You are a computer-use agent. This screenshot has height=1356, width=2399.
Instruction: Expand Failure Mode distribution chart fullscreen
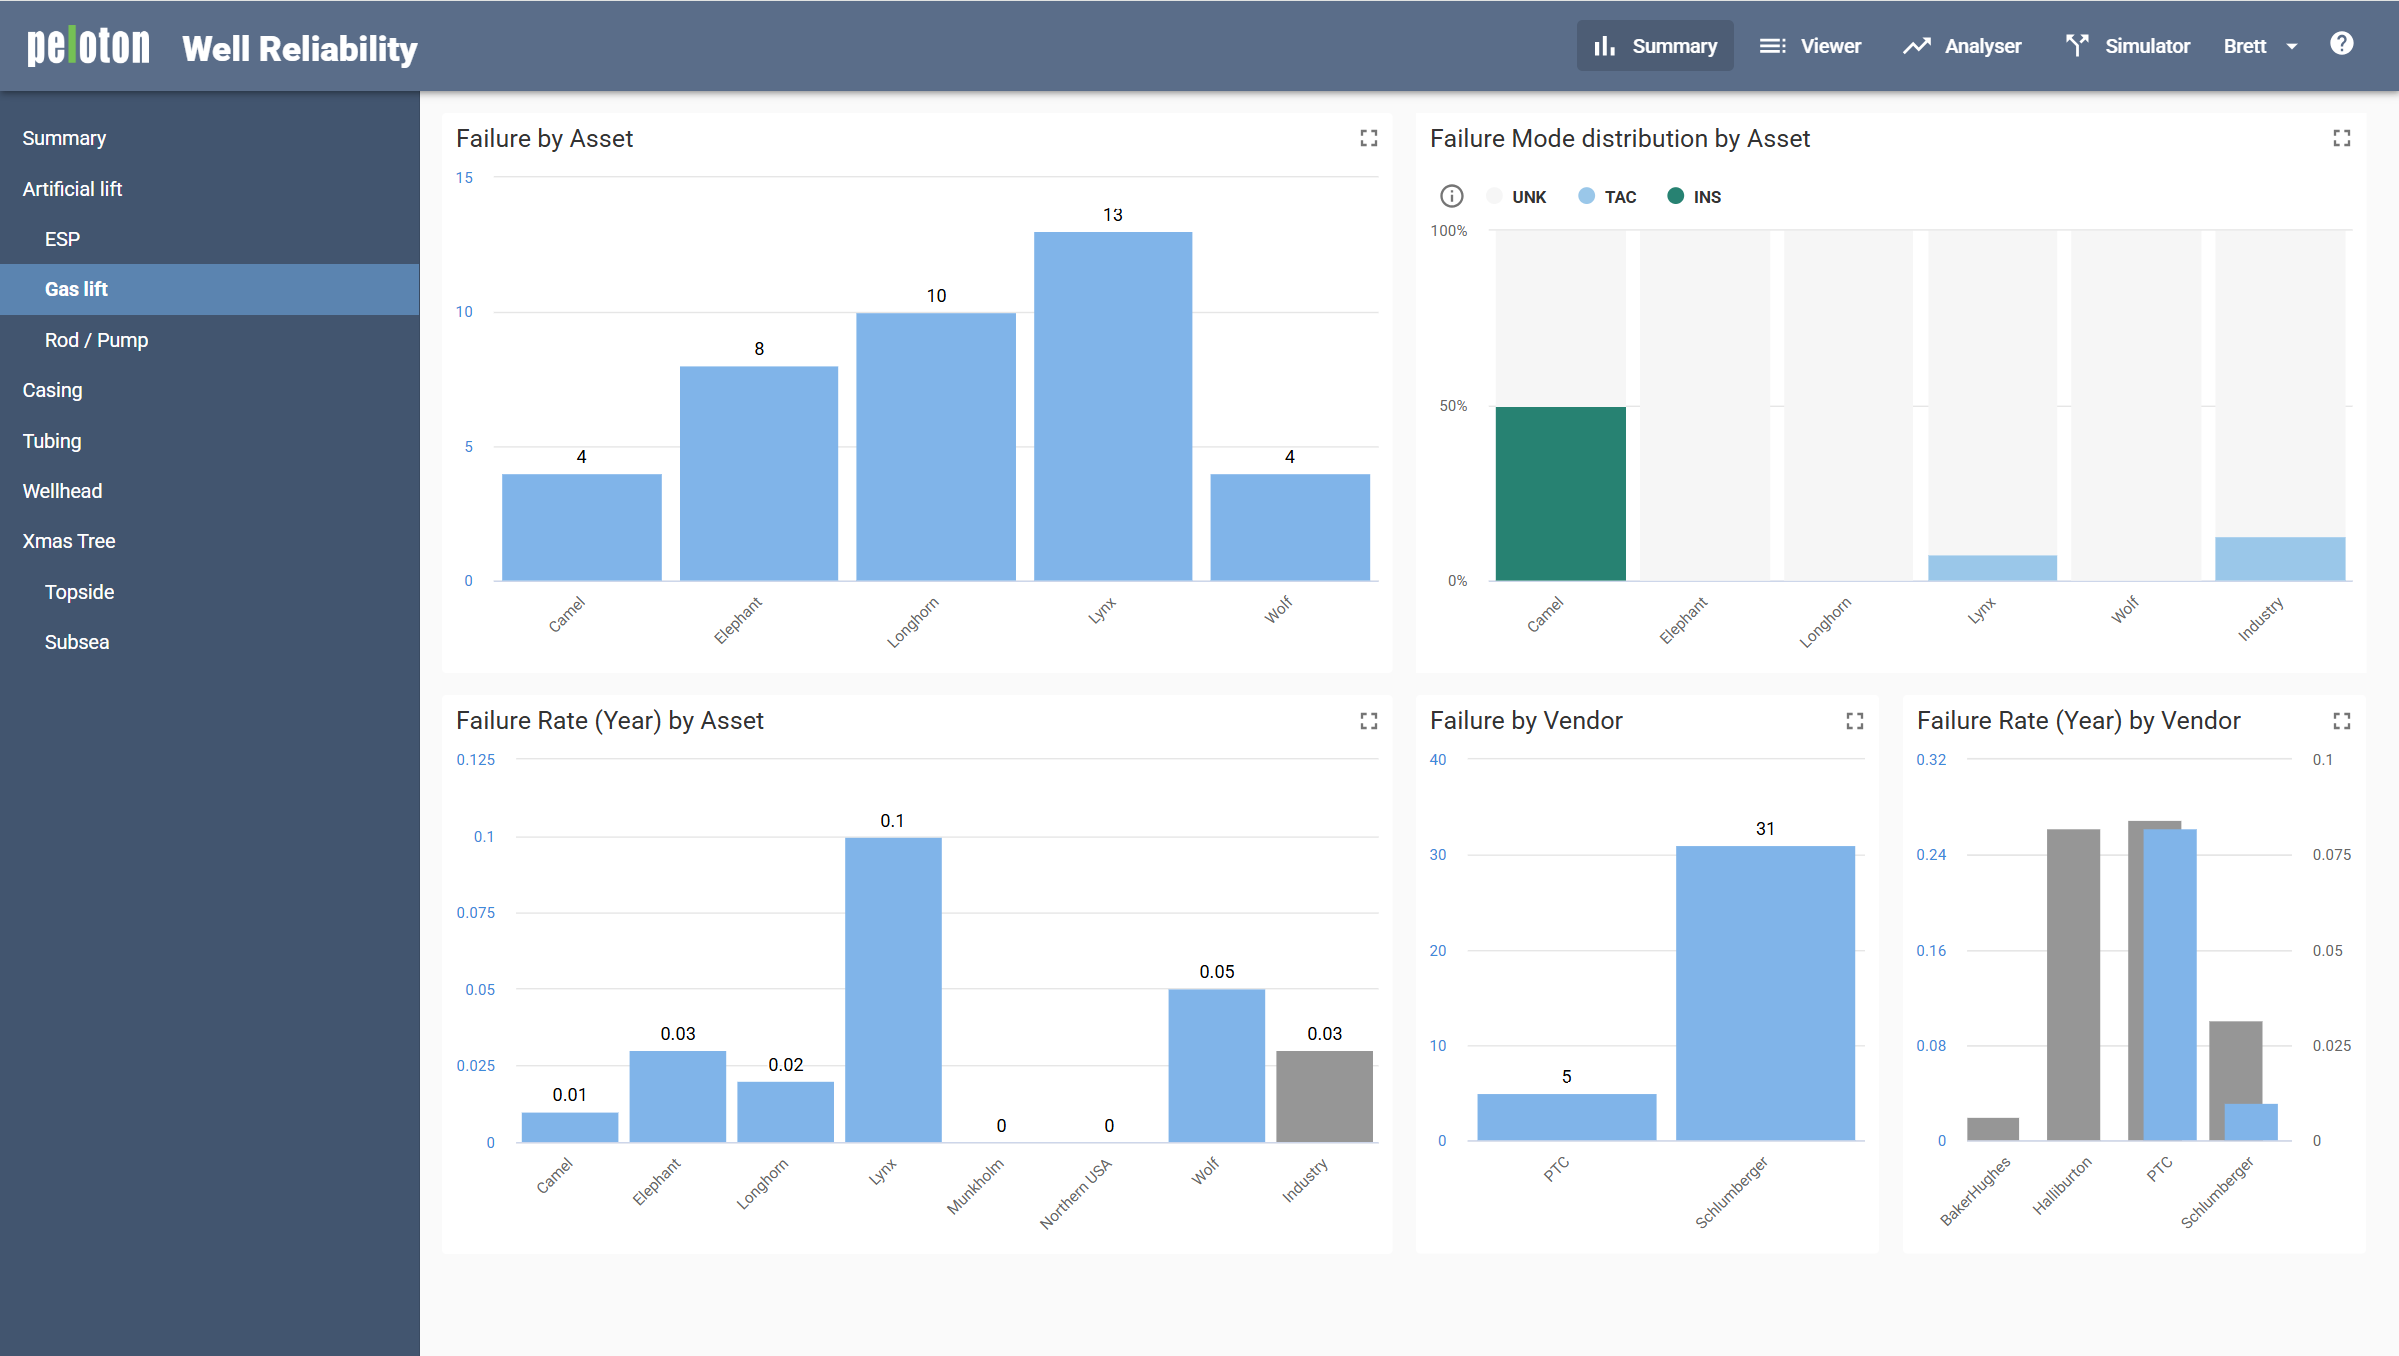coord(2341,138)
